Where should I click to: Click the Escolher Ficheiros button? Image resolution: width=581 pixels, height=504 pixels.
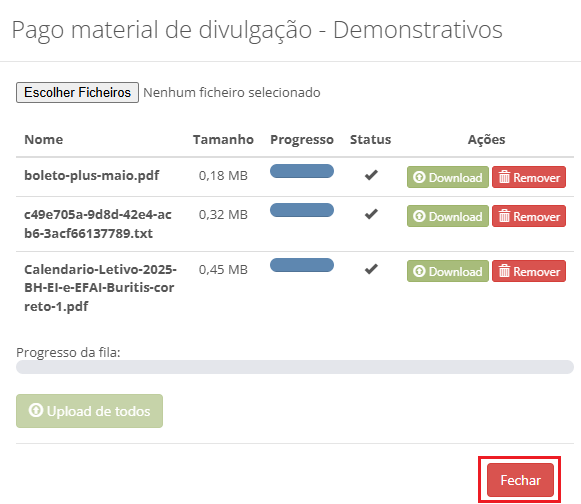pyautogui.click(x=77, y=92)
